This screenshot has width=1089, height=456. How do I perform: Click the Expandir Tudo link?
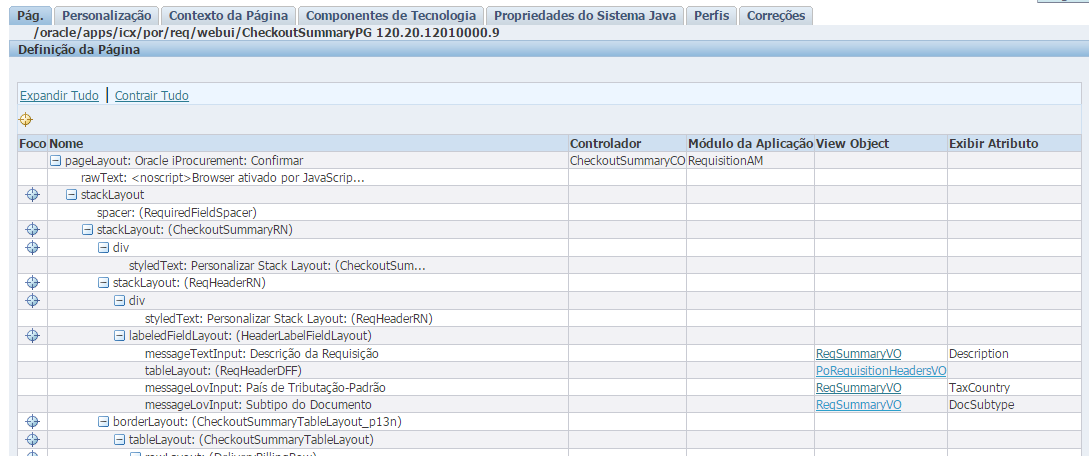pos(59,96)
